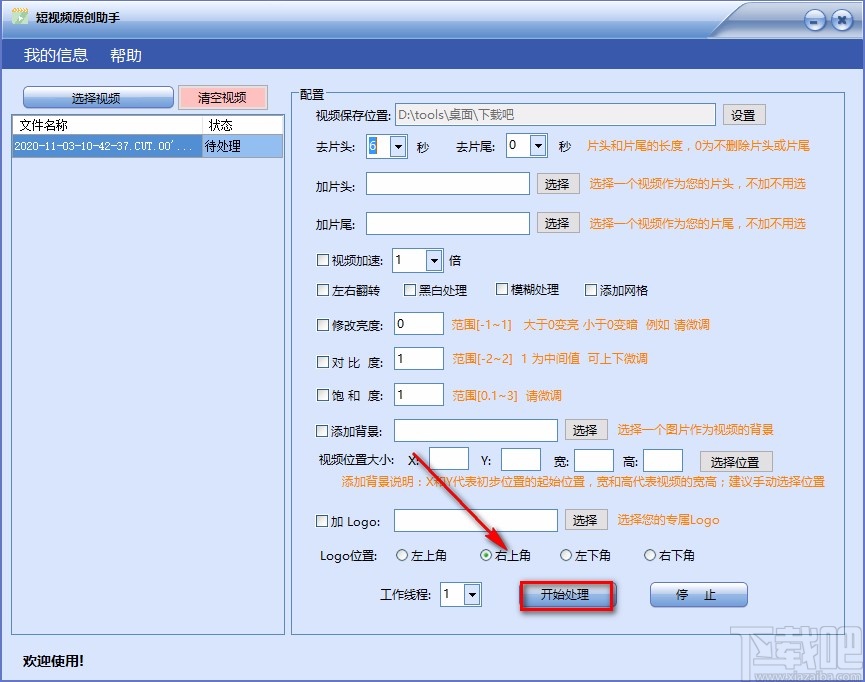The width and height of the screenshot is (865, 682).
Task: Click 选择 button next to 加 Logo
Action: pyautogui.click(x=586, y=520)
